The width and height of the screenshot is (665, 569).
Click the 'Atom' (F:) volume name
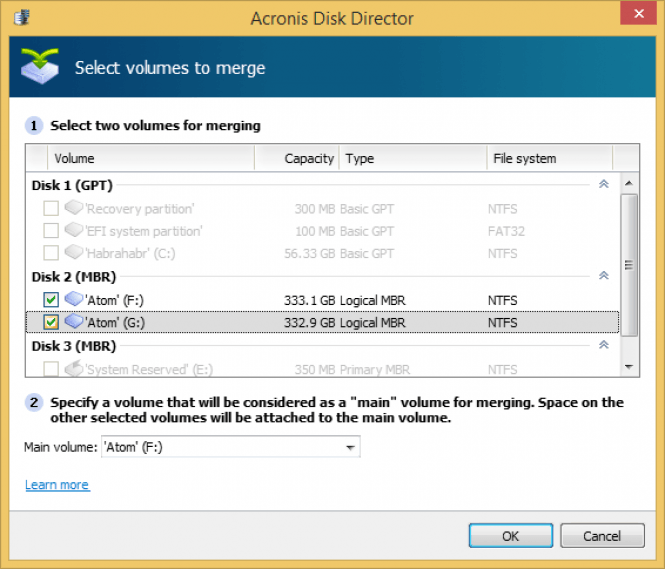(x=115, y=300)
